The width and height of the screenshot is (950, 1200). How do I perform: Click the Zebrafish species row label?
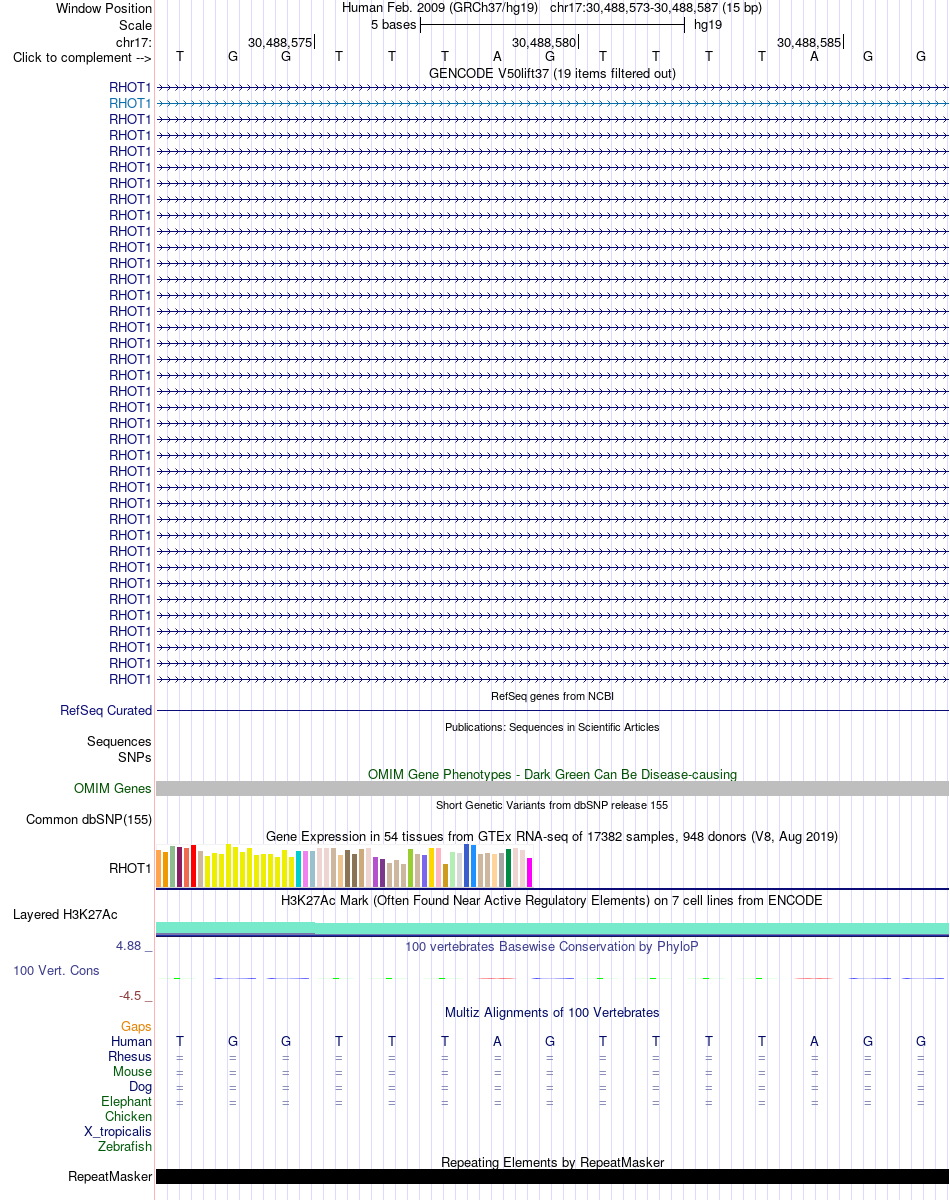(125, 1146)
